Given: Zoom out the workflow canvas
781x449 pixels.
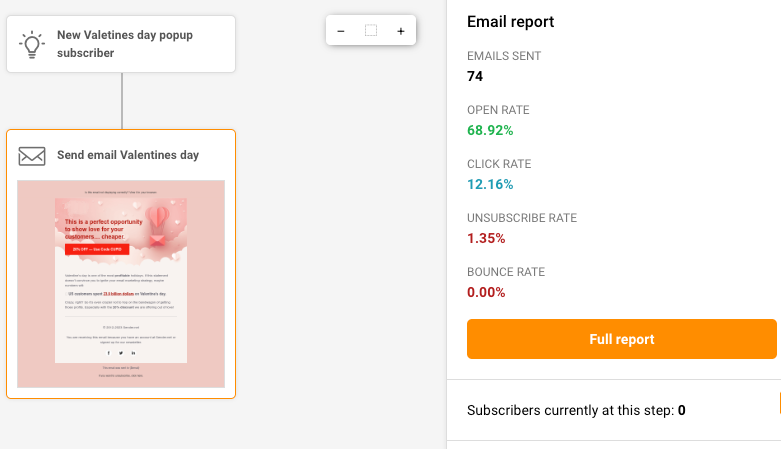Looking at the screenshot, I should coord(341,31).
